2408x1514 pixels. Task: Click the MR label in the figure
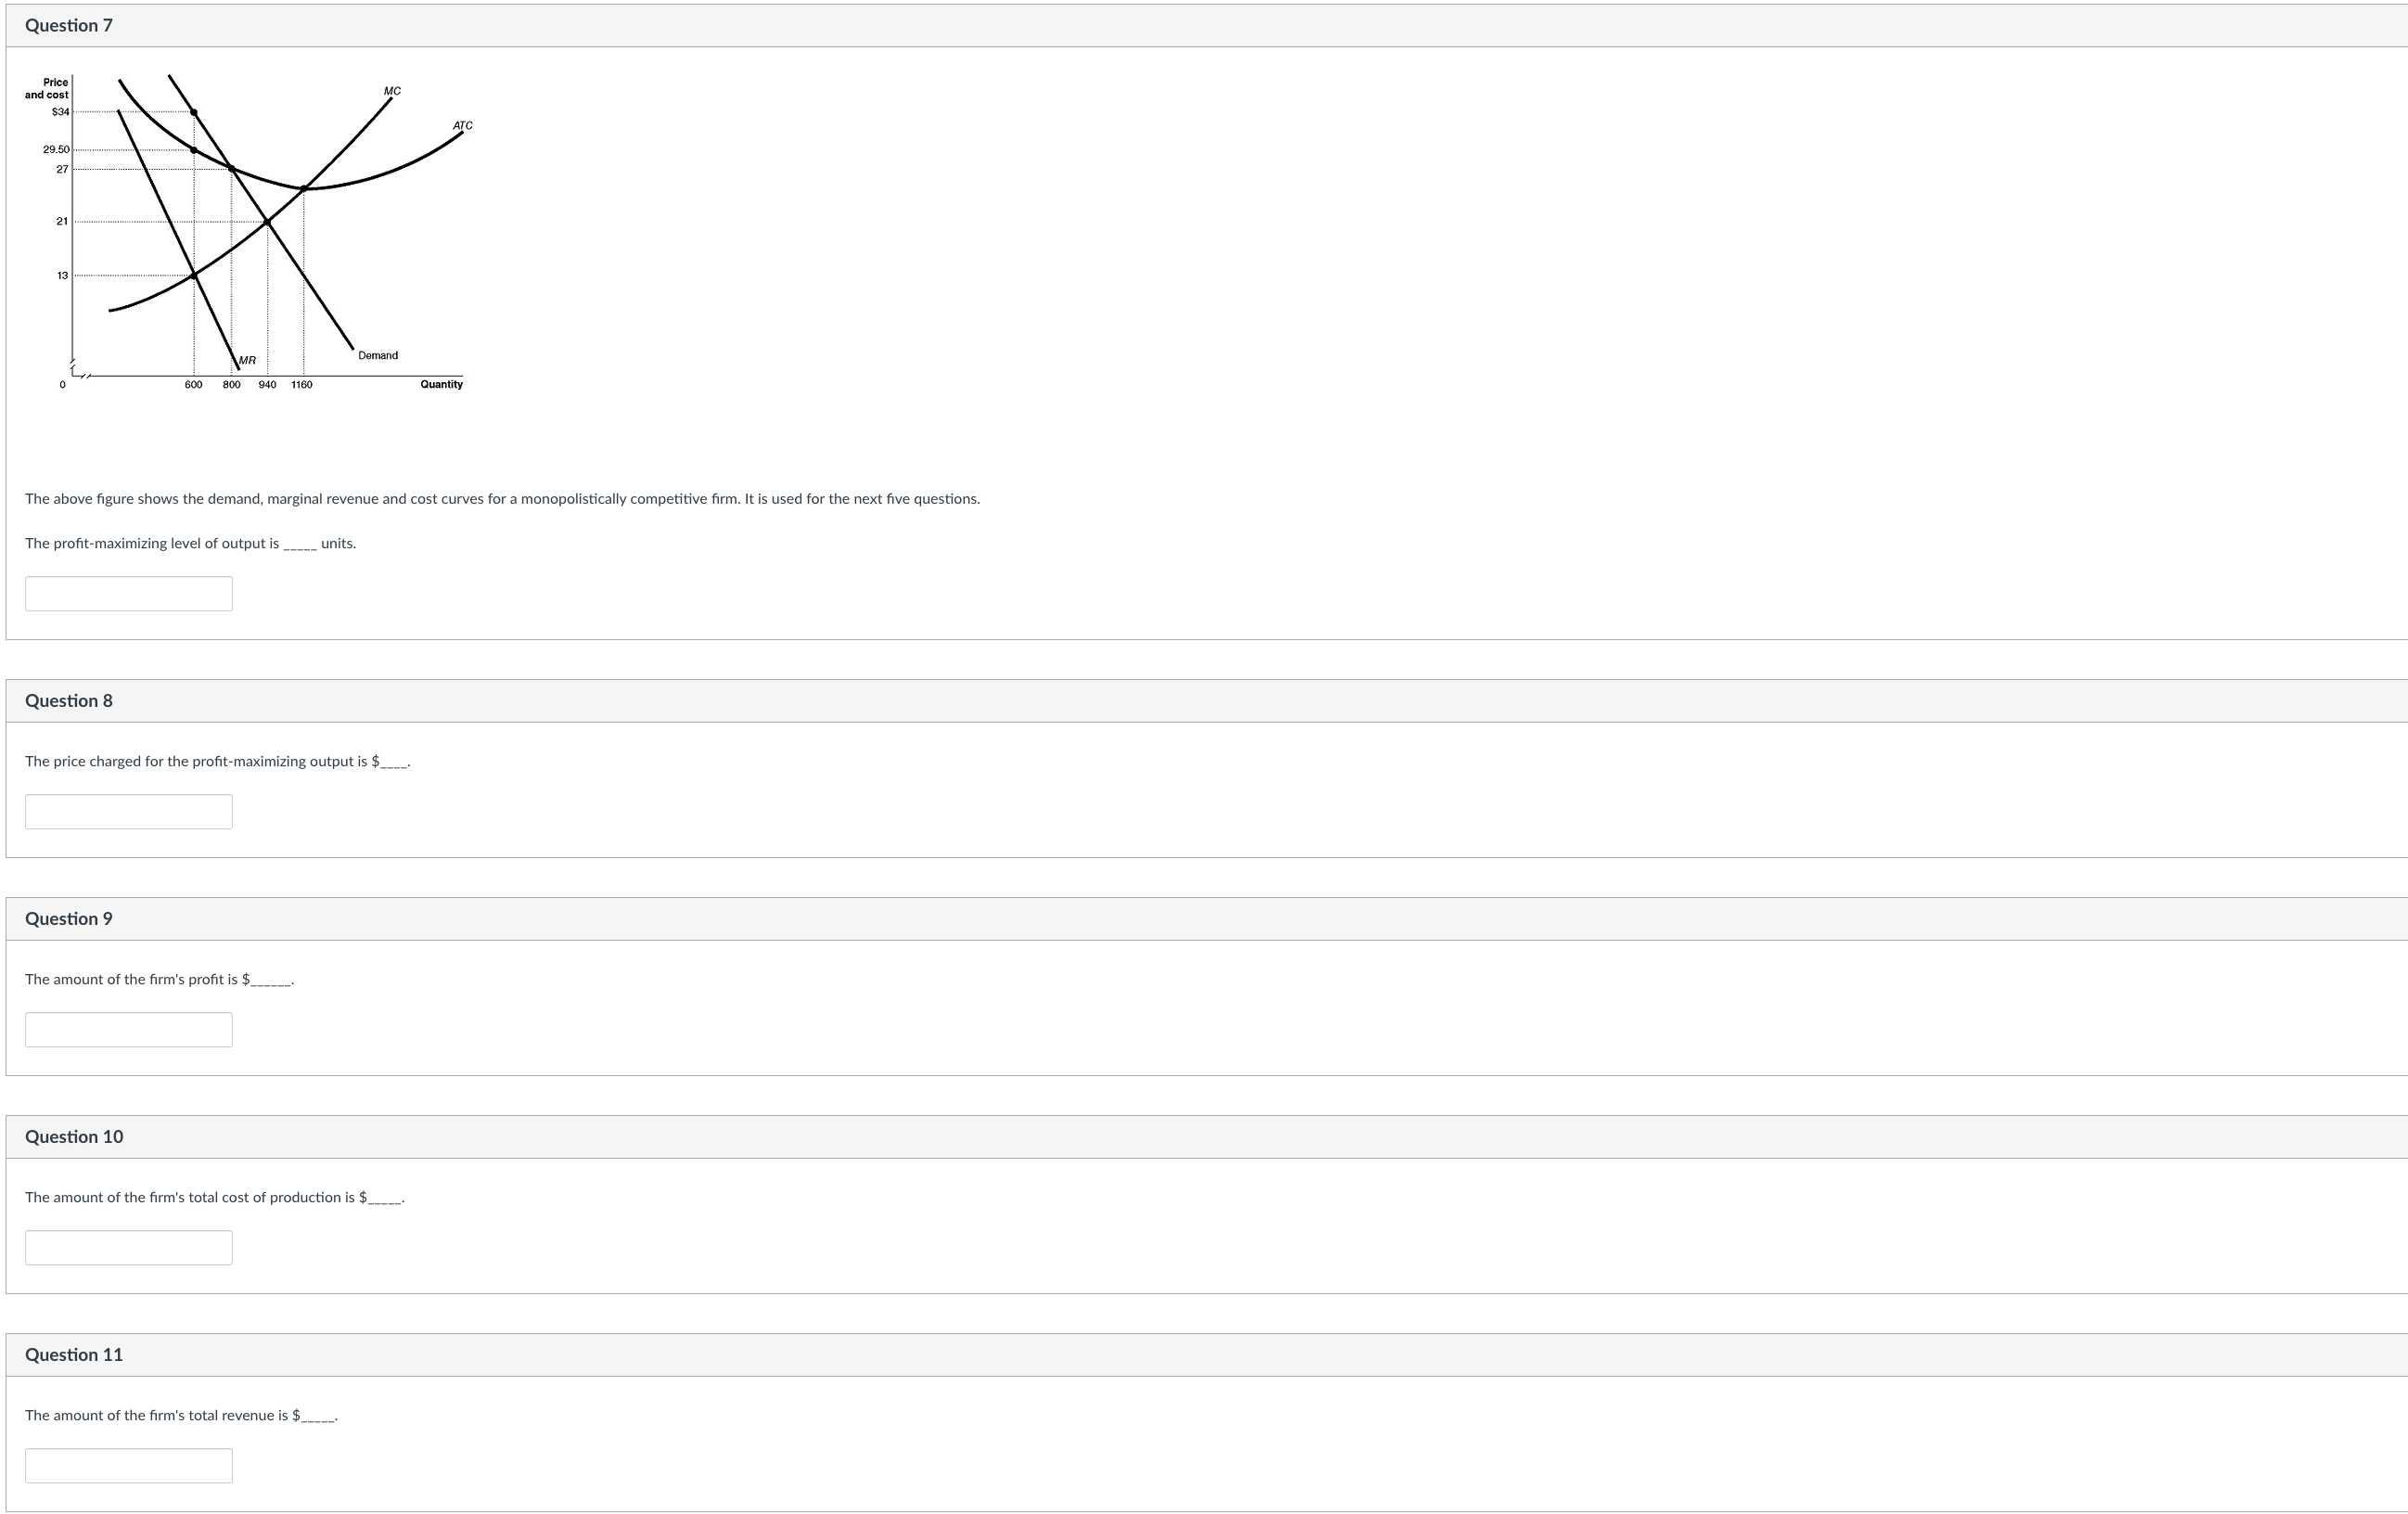pos(247,361)
